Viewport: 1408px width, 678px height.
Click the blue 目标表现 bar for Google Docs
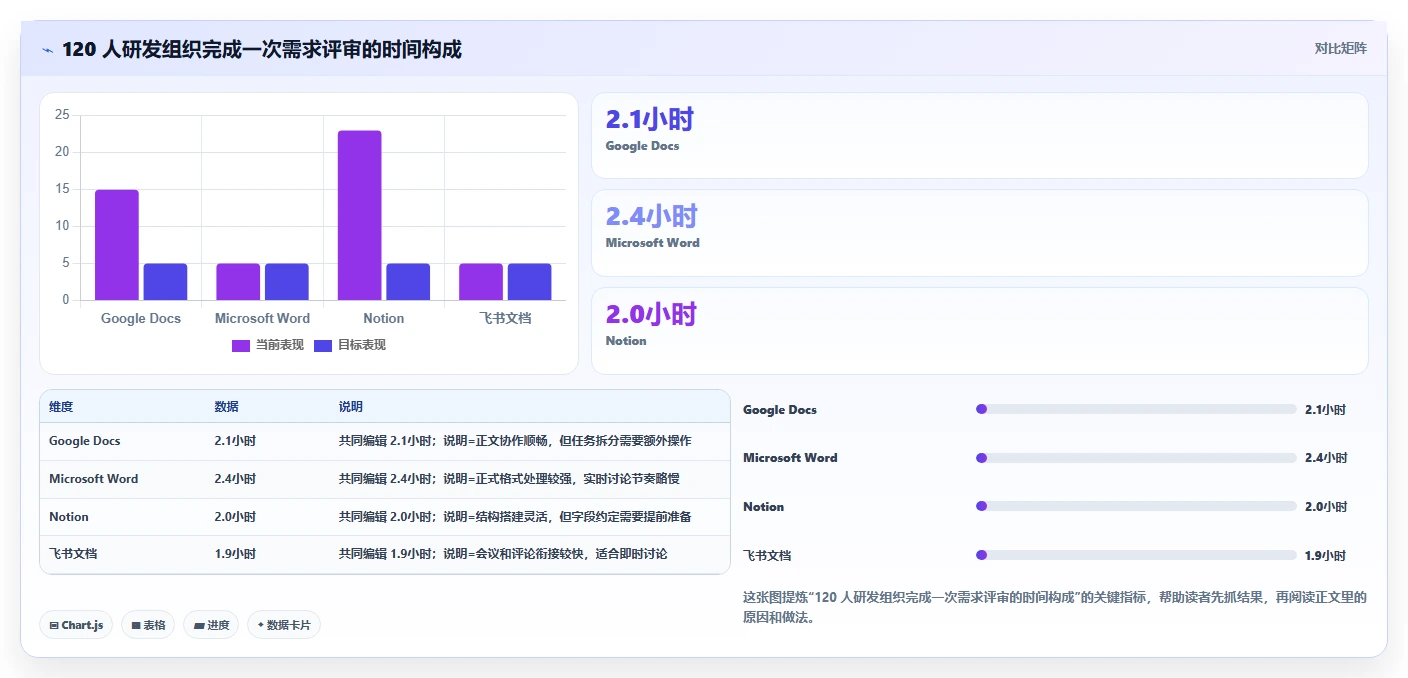click(165, 282)
